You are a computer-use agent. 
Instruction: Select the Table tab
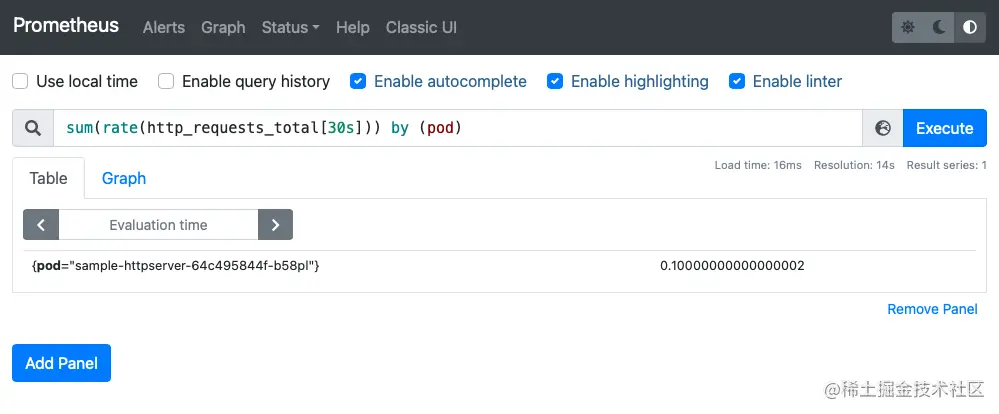tap(48, 178)
